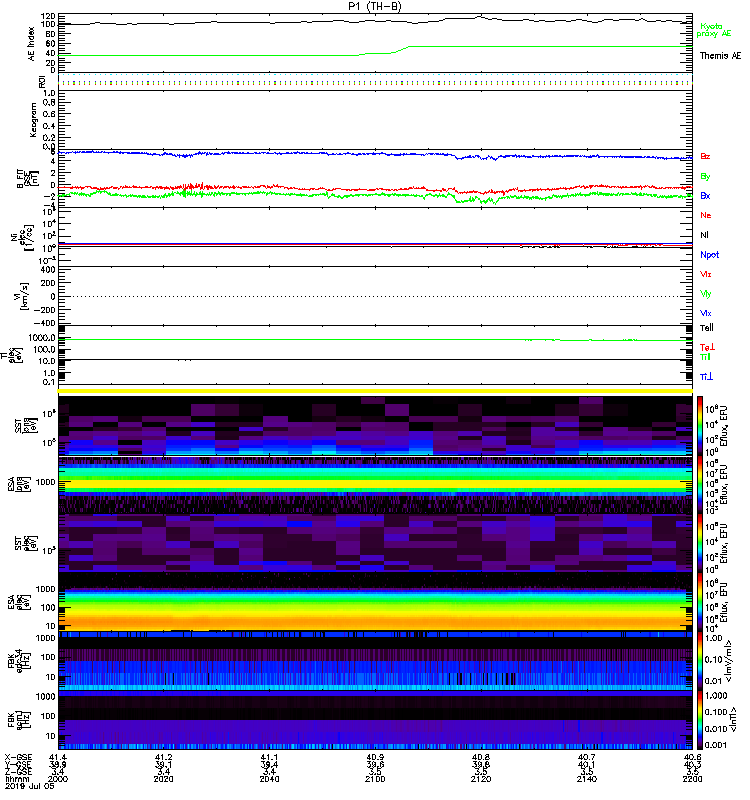Click the 2120 time tick label
This screenshot has height=800, width=750.
pos(481,779)
